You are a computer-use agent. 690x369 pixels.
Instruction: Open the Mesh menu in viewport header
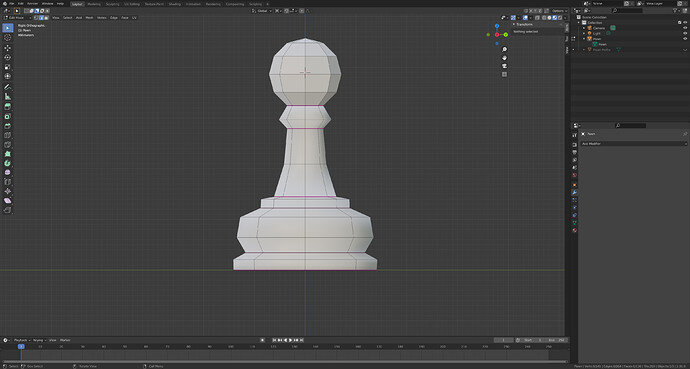89,18
